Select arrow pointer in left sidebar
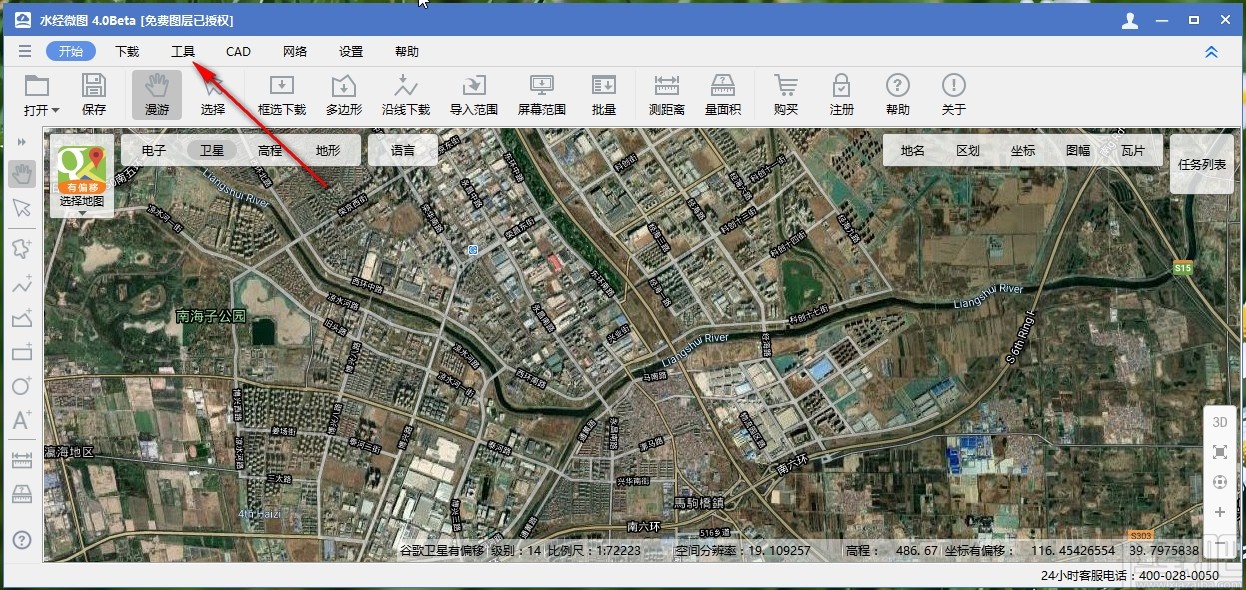Screen dimensions: 1246x590 pos(22,208)
